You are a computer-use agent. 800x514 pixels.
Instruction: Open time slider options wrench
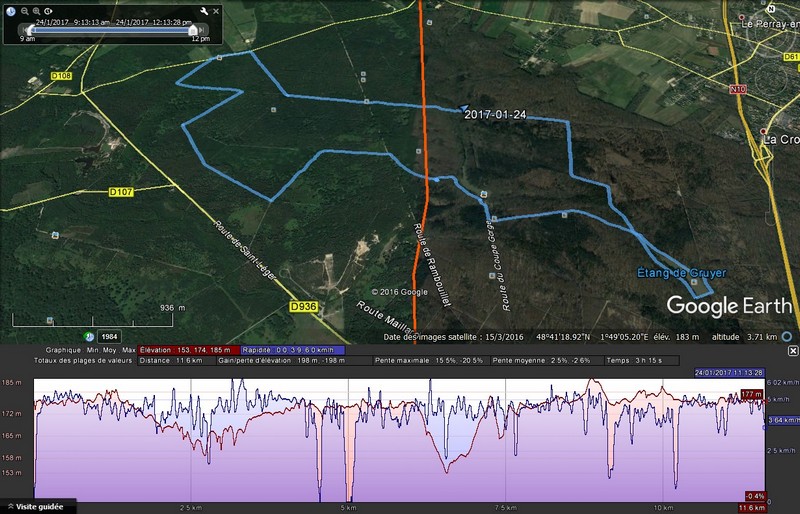point(204,11)
